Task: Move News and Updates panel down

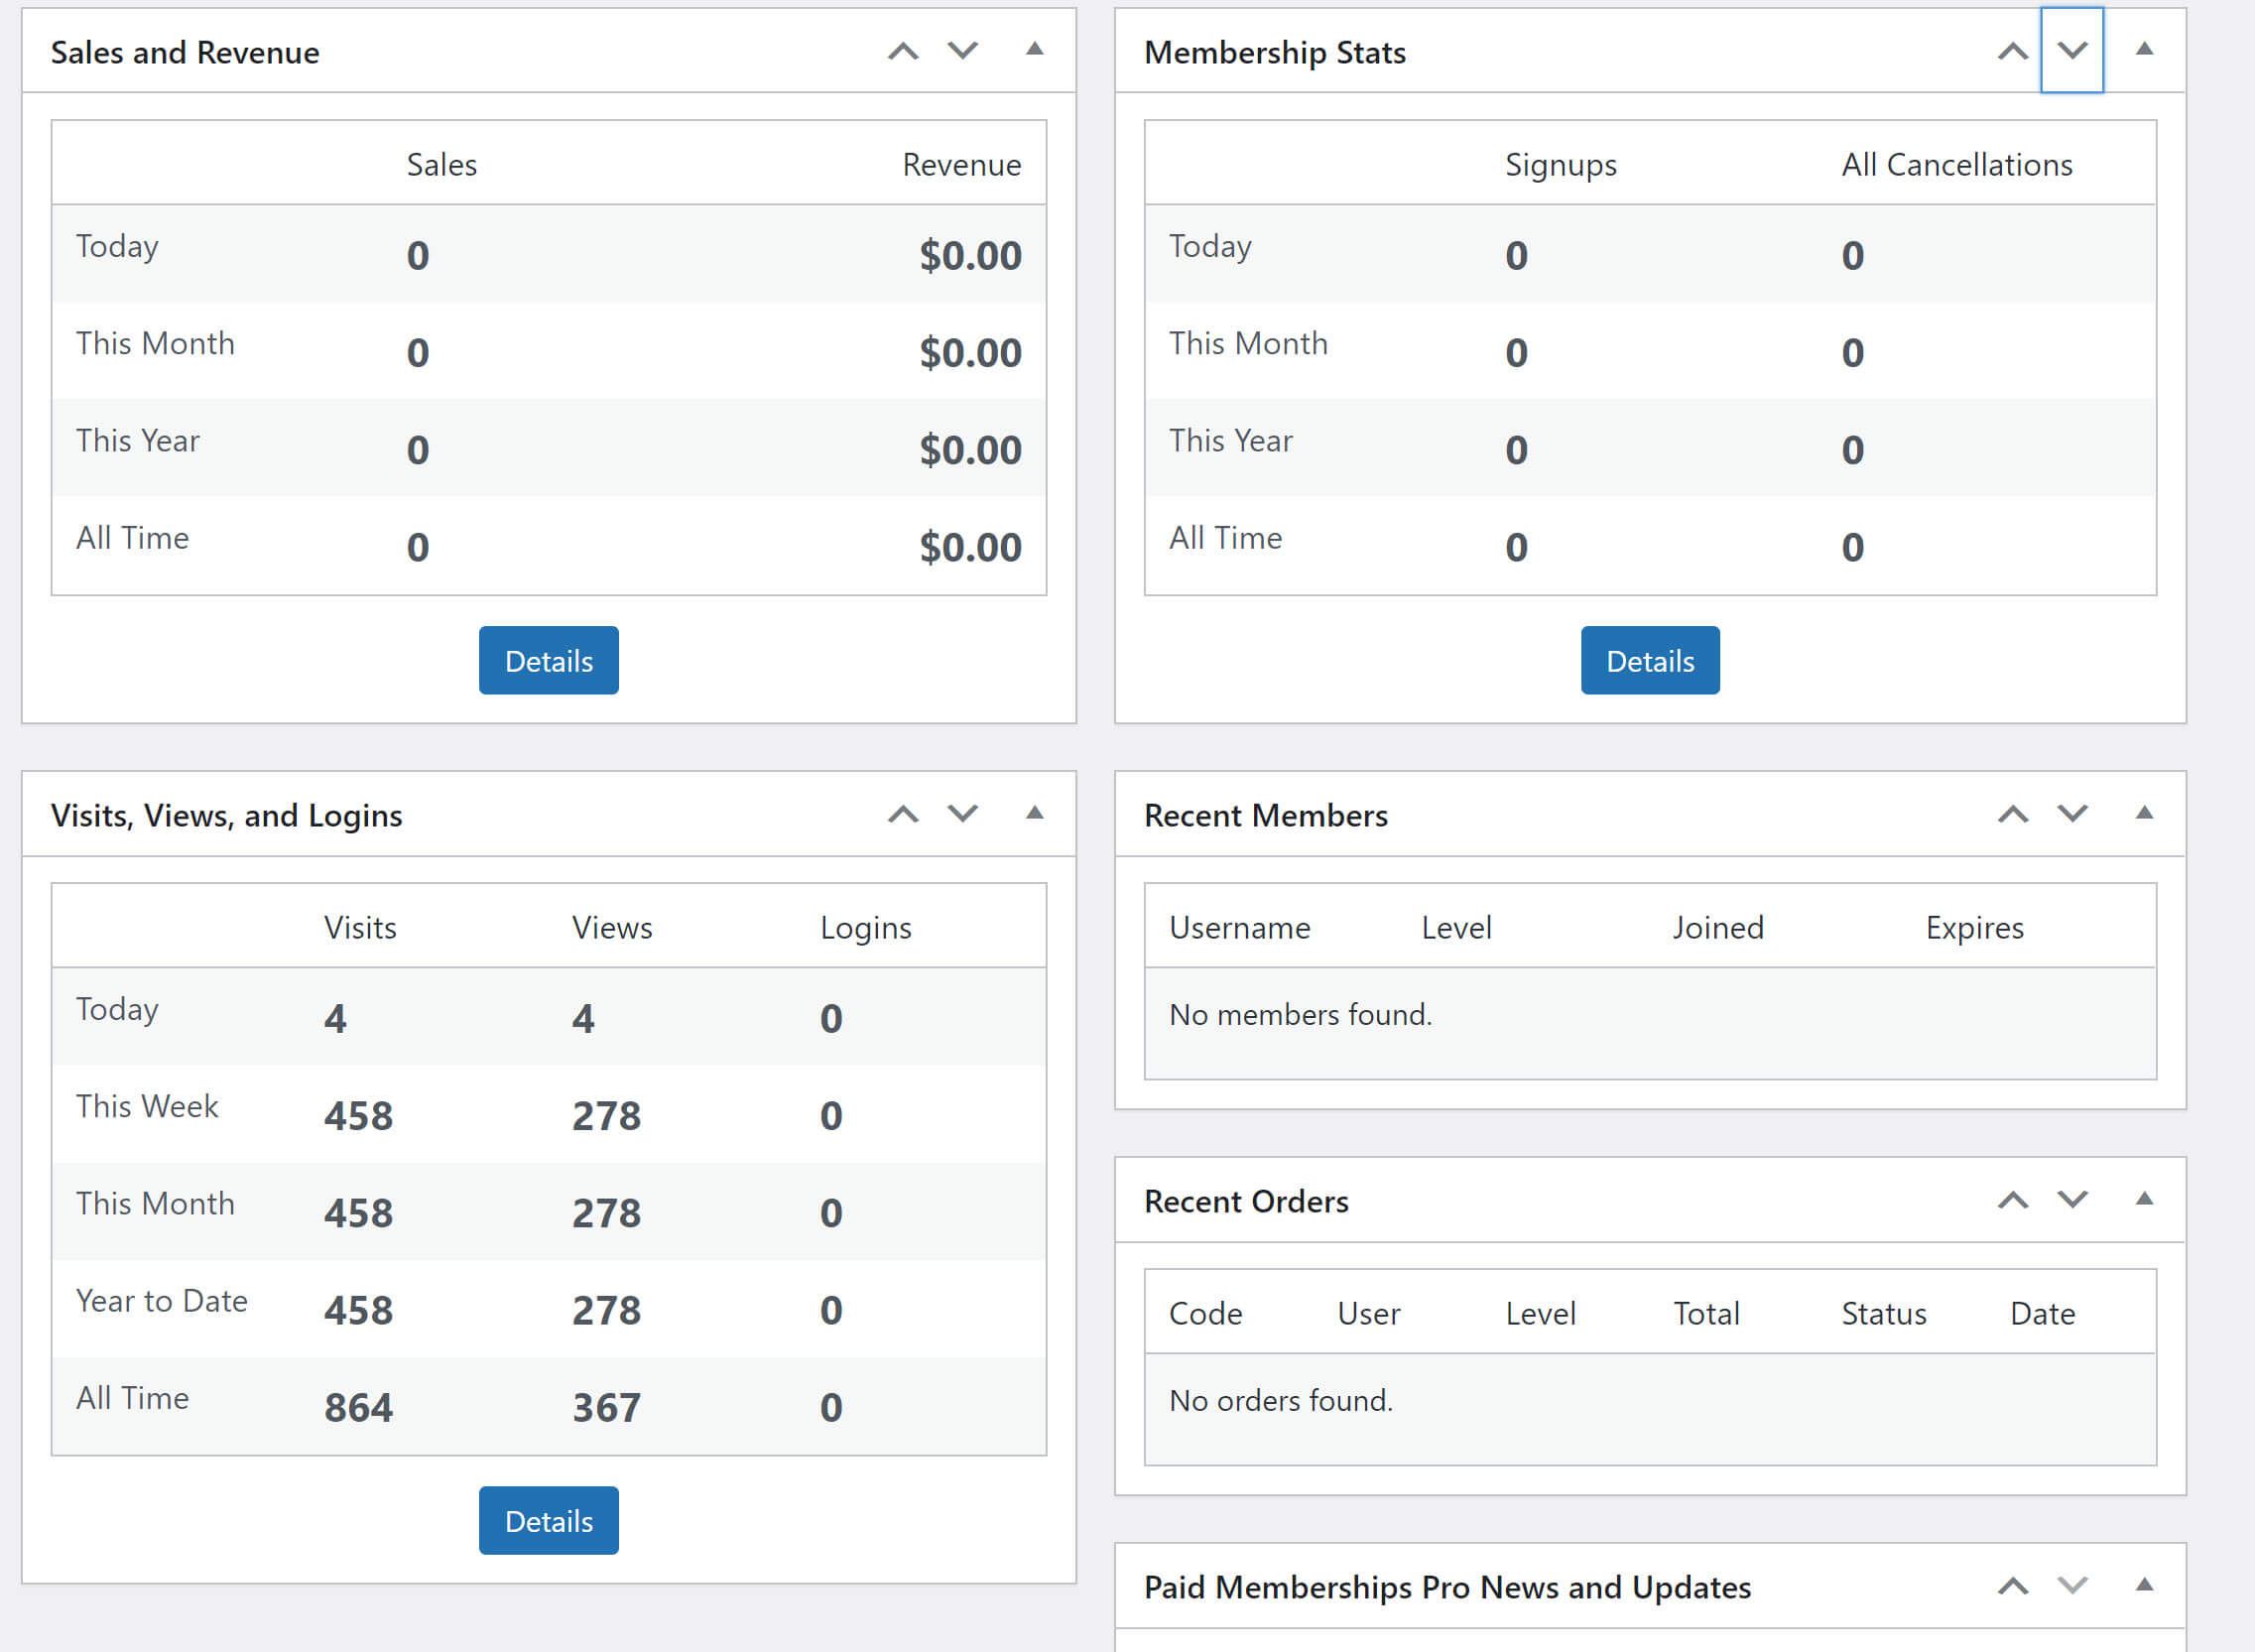Action: point(2072,1586)
